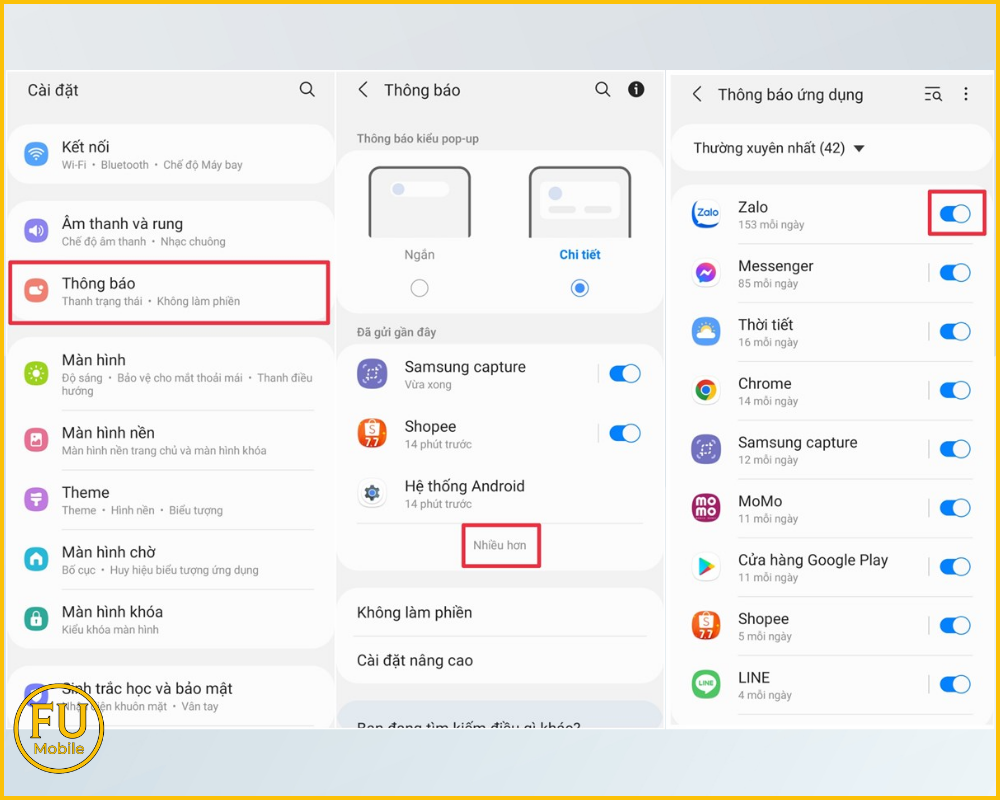The width and height of the screenshot is (1000, 800).
Task: Click the Hệ thống Android gear icon
Action: click(x=372, y=494)
